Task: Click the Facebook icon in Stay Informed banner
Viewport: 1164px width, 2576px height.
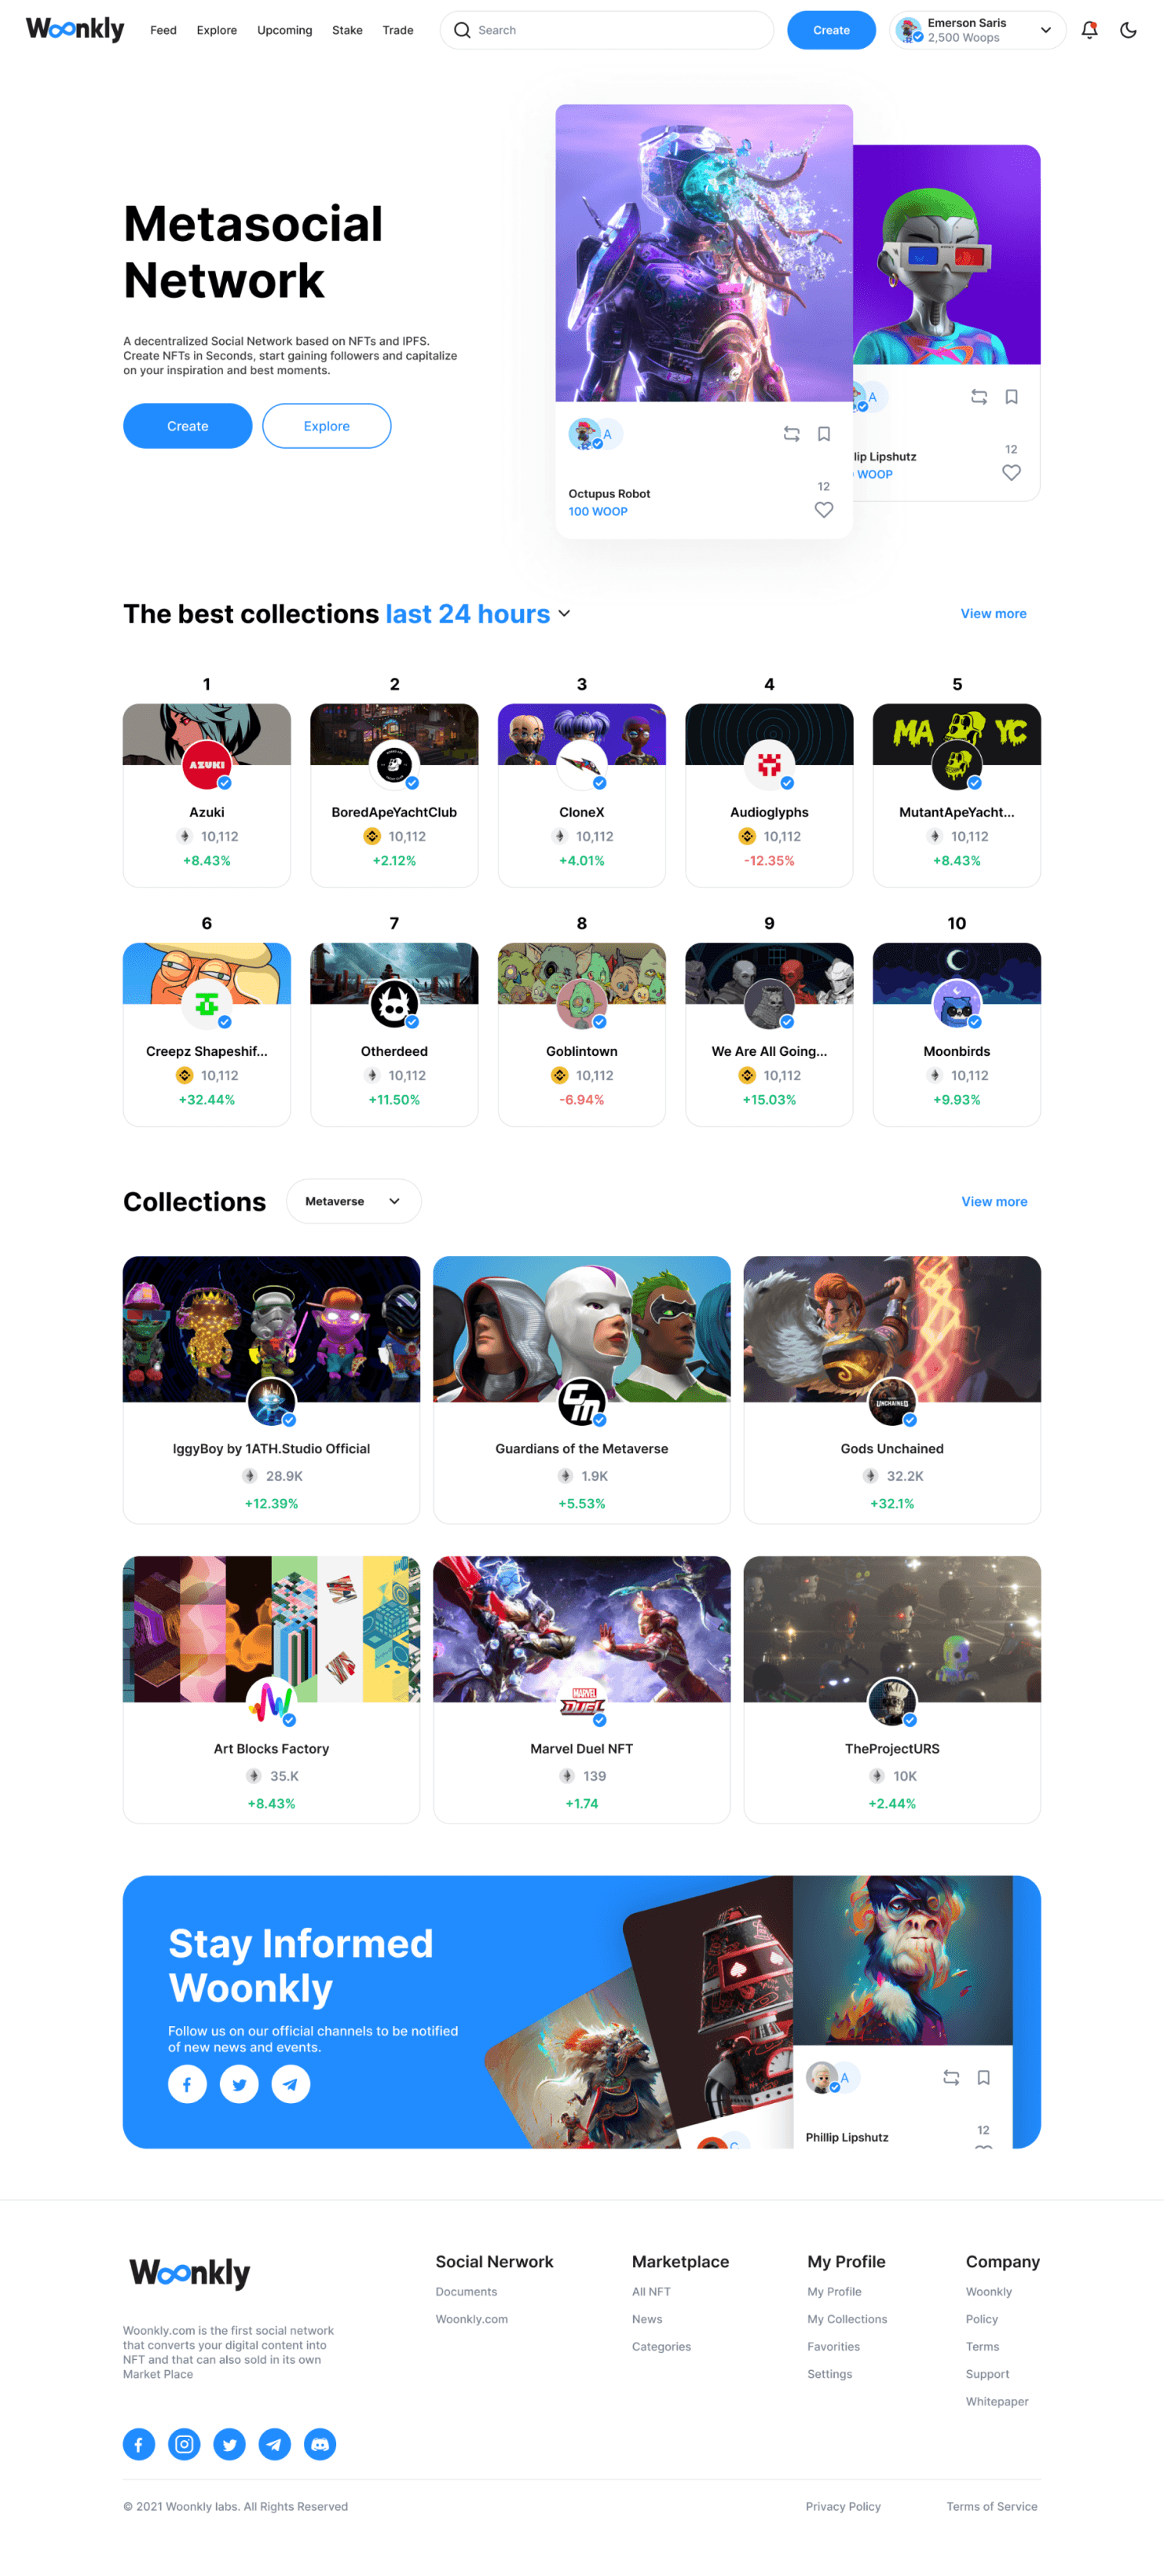Action: click(x=187, y=2084)
